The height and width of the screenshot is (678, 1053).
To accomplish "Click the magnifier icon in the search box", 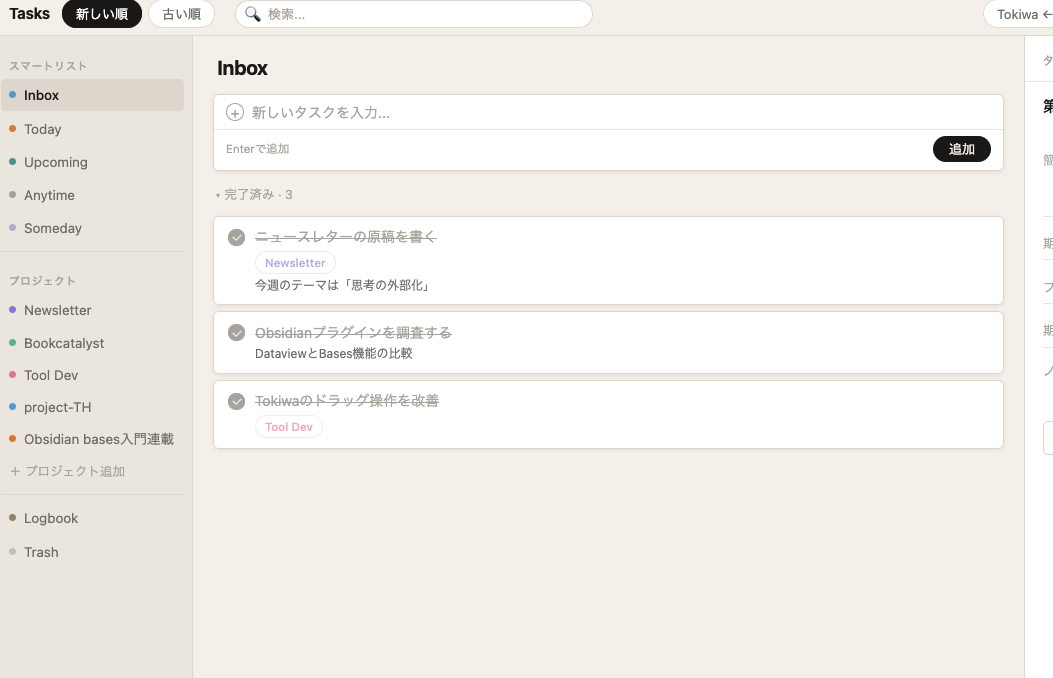I will [253, 14].
